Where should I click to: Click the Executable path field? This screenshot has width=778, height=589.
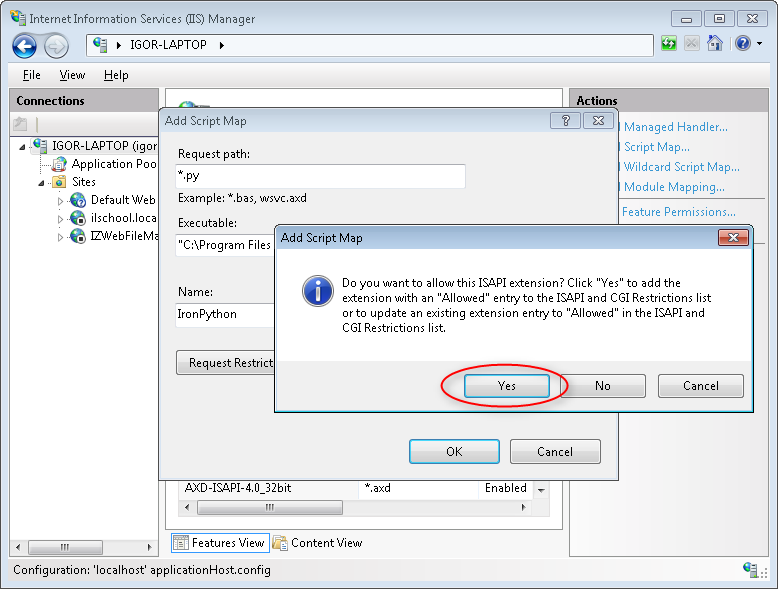[225, 245]
